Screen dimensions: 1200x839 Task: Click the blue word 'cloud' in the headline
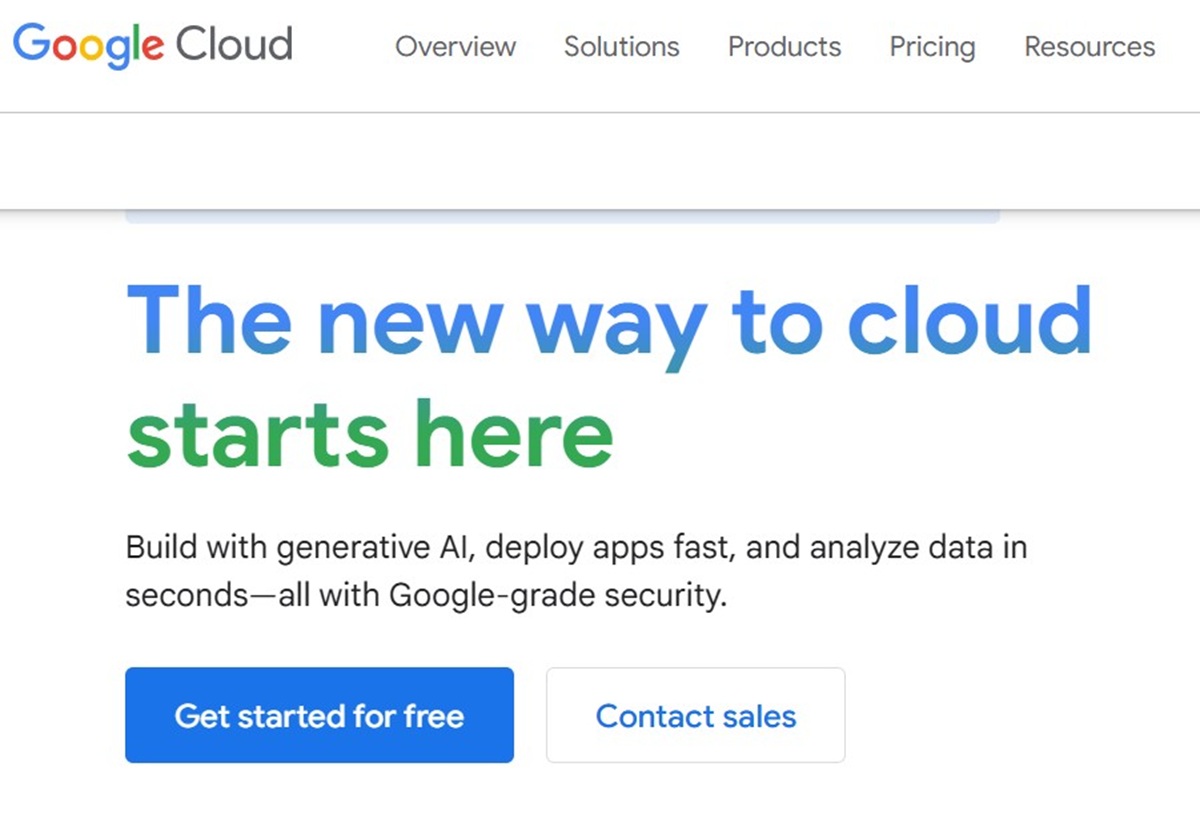(968, 320)
